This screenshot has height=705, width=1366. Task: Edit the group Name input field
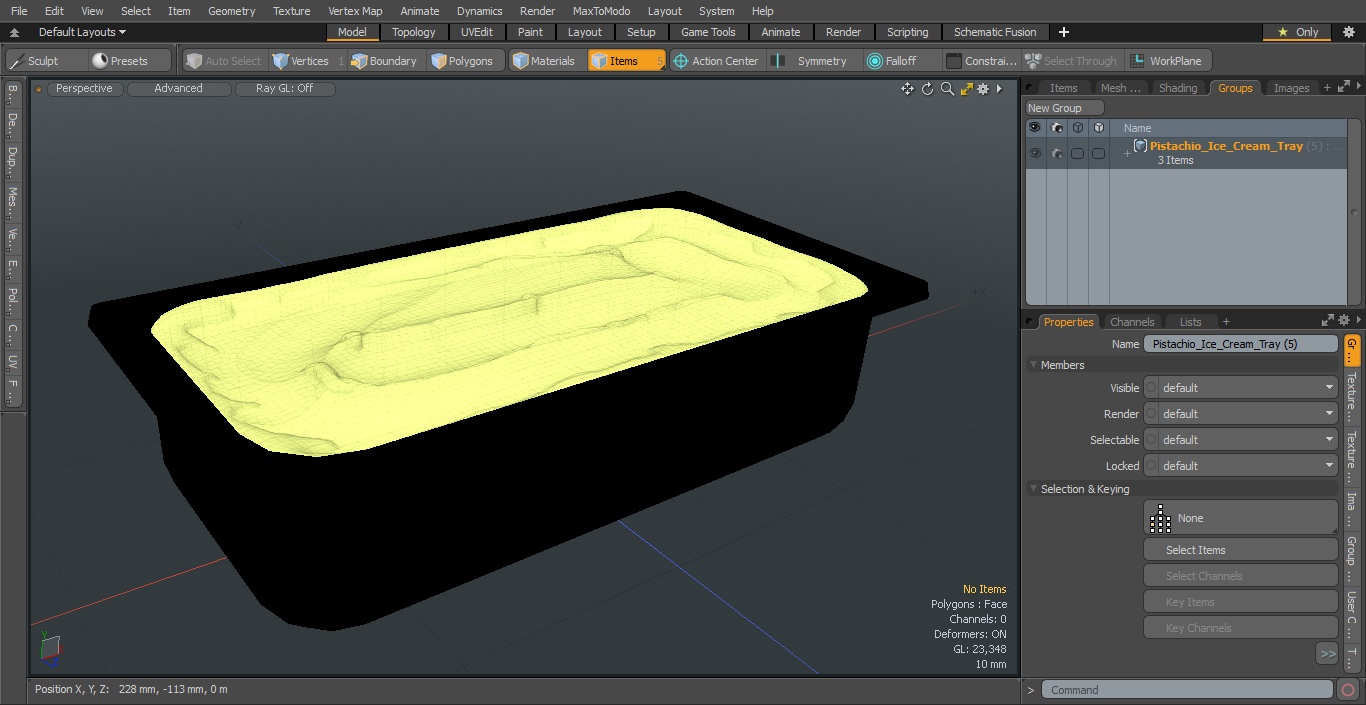1241,344
